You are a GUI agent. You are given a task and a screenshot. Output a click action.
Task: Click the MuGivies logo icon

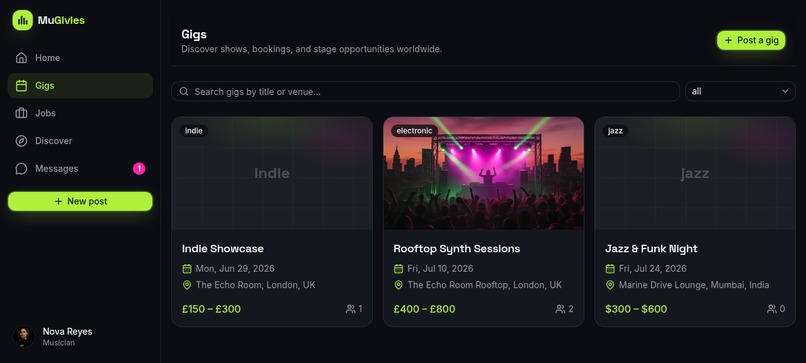point(22,21)
